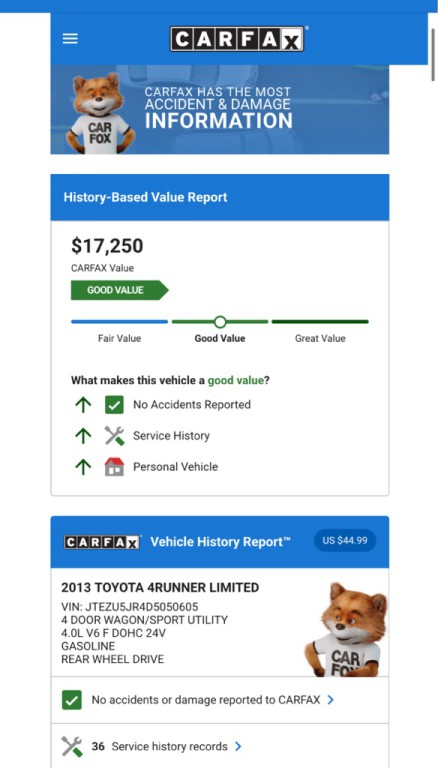Click the US $44.99 price button
438x768 pixels.
[345, 541]
